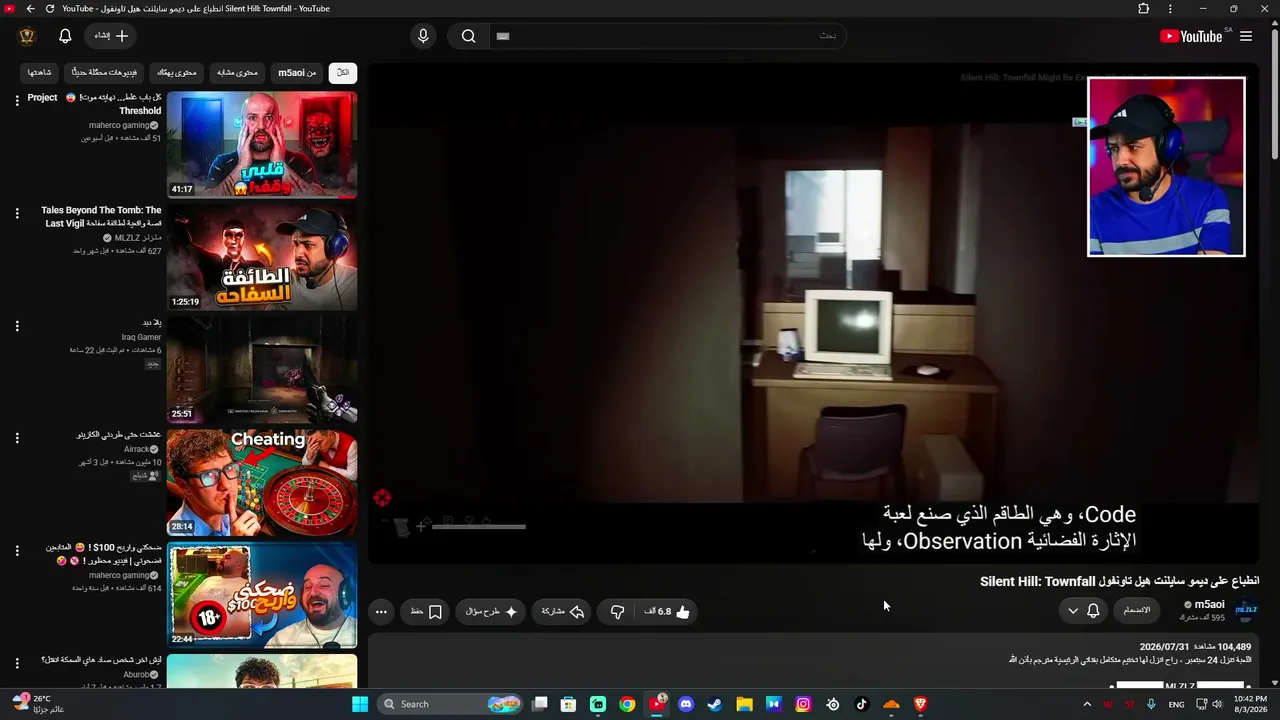This screenshot has width=1280, height=720.
Task: Click the search magnifier button
Action: 468,36
